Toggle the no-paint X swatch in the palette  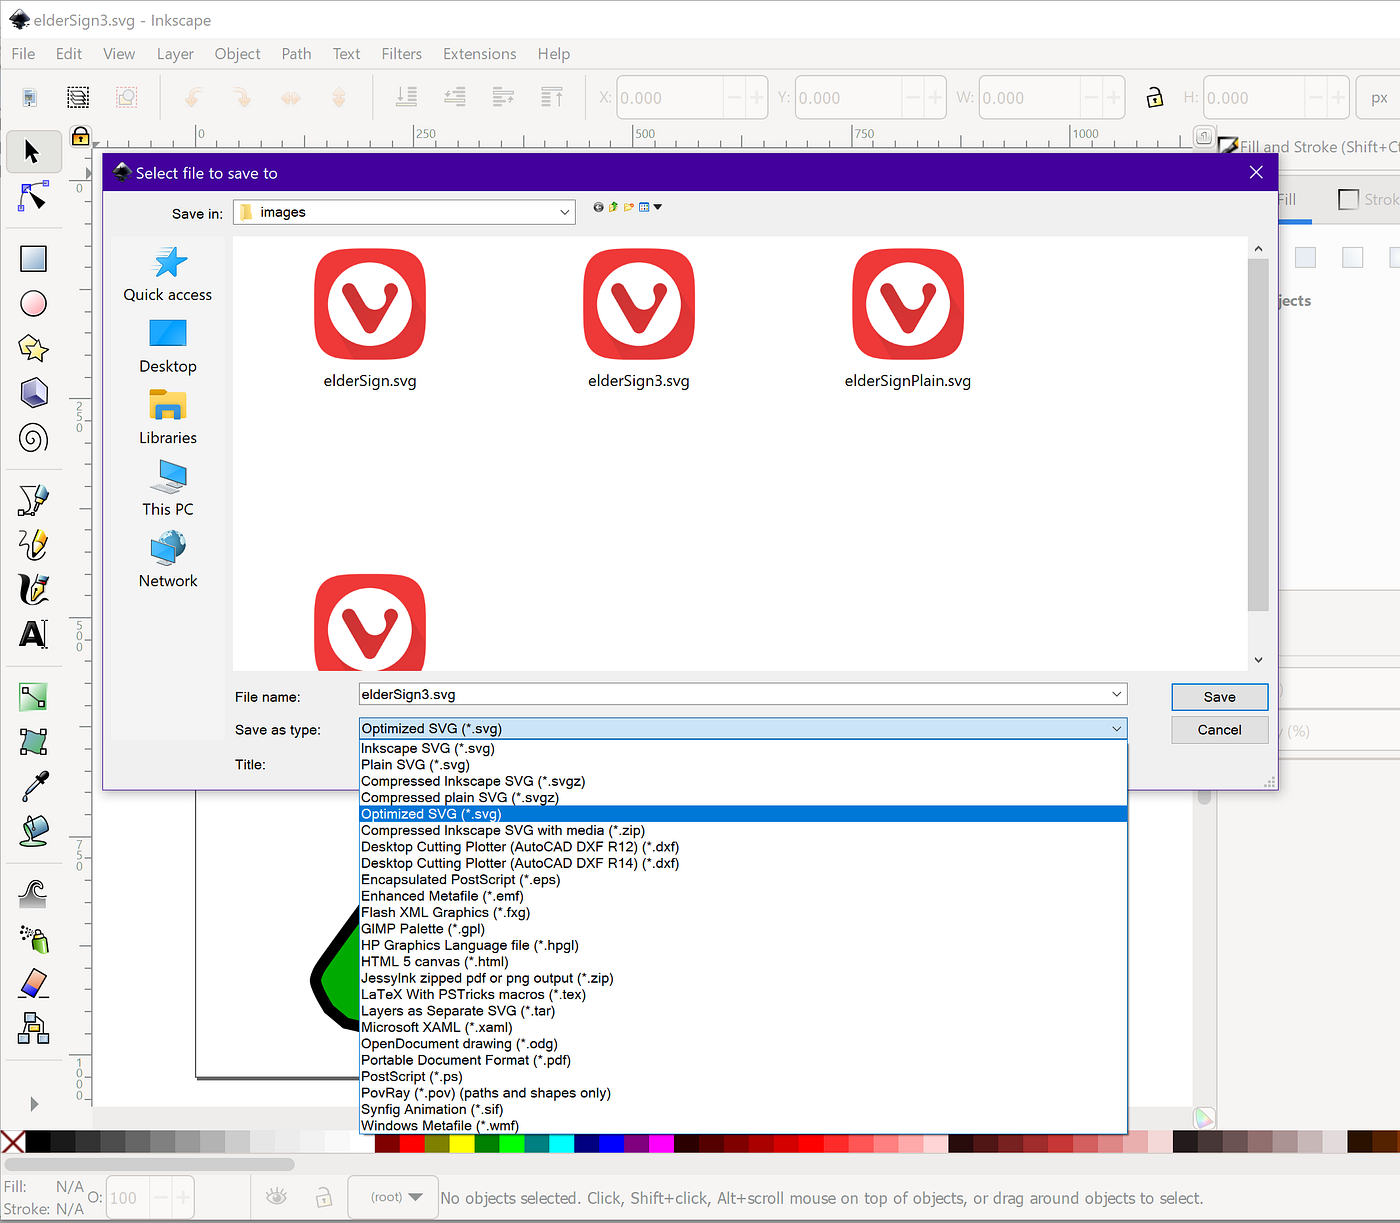pos(12,1141)
